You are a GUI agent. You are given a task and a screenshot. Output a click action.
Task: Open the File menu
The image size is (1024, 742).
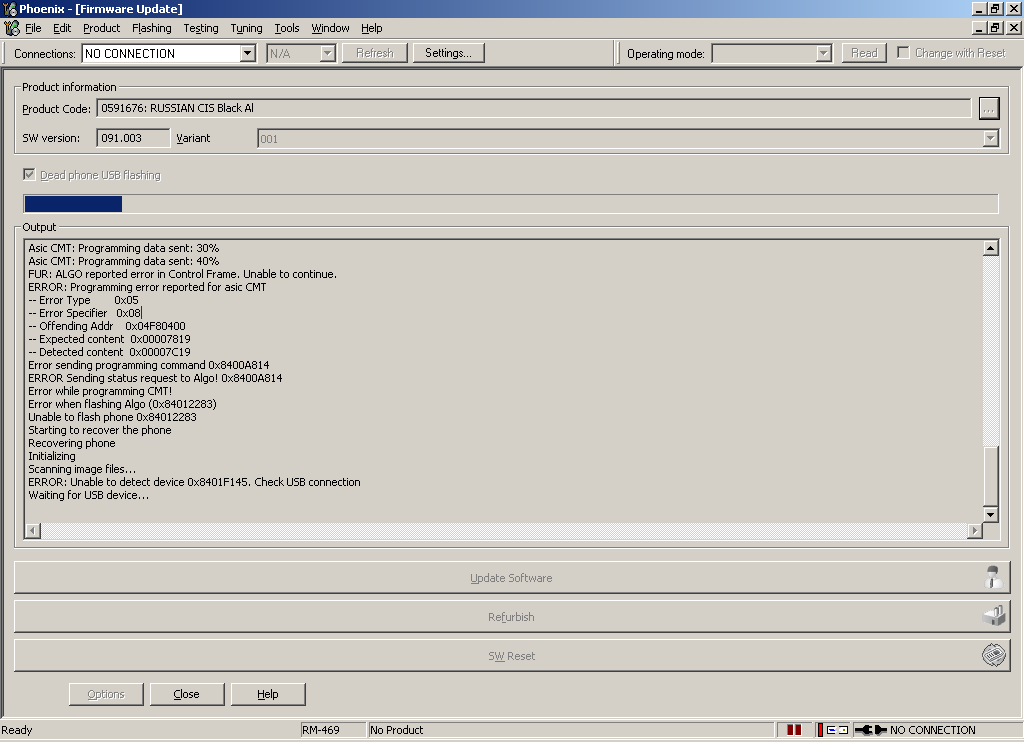point(33,28)
